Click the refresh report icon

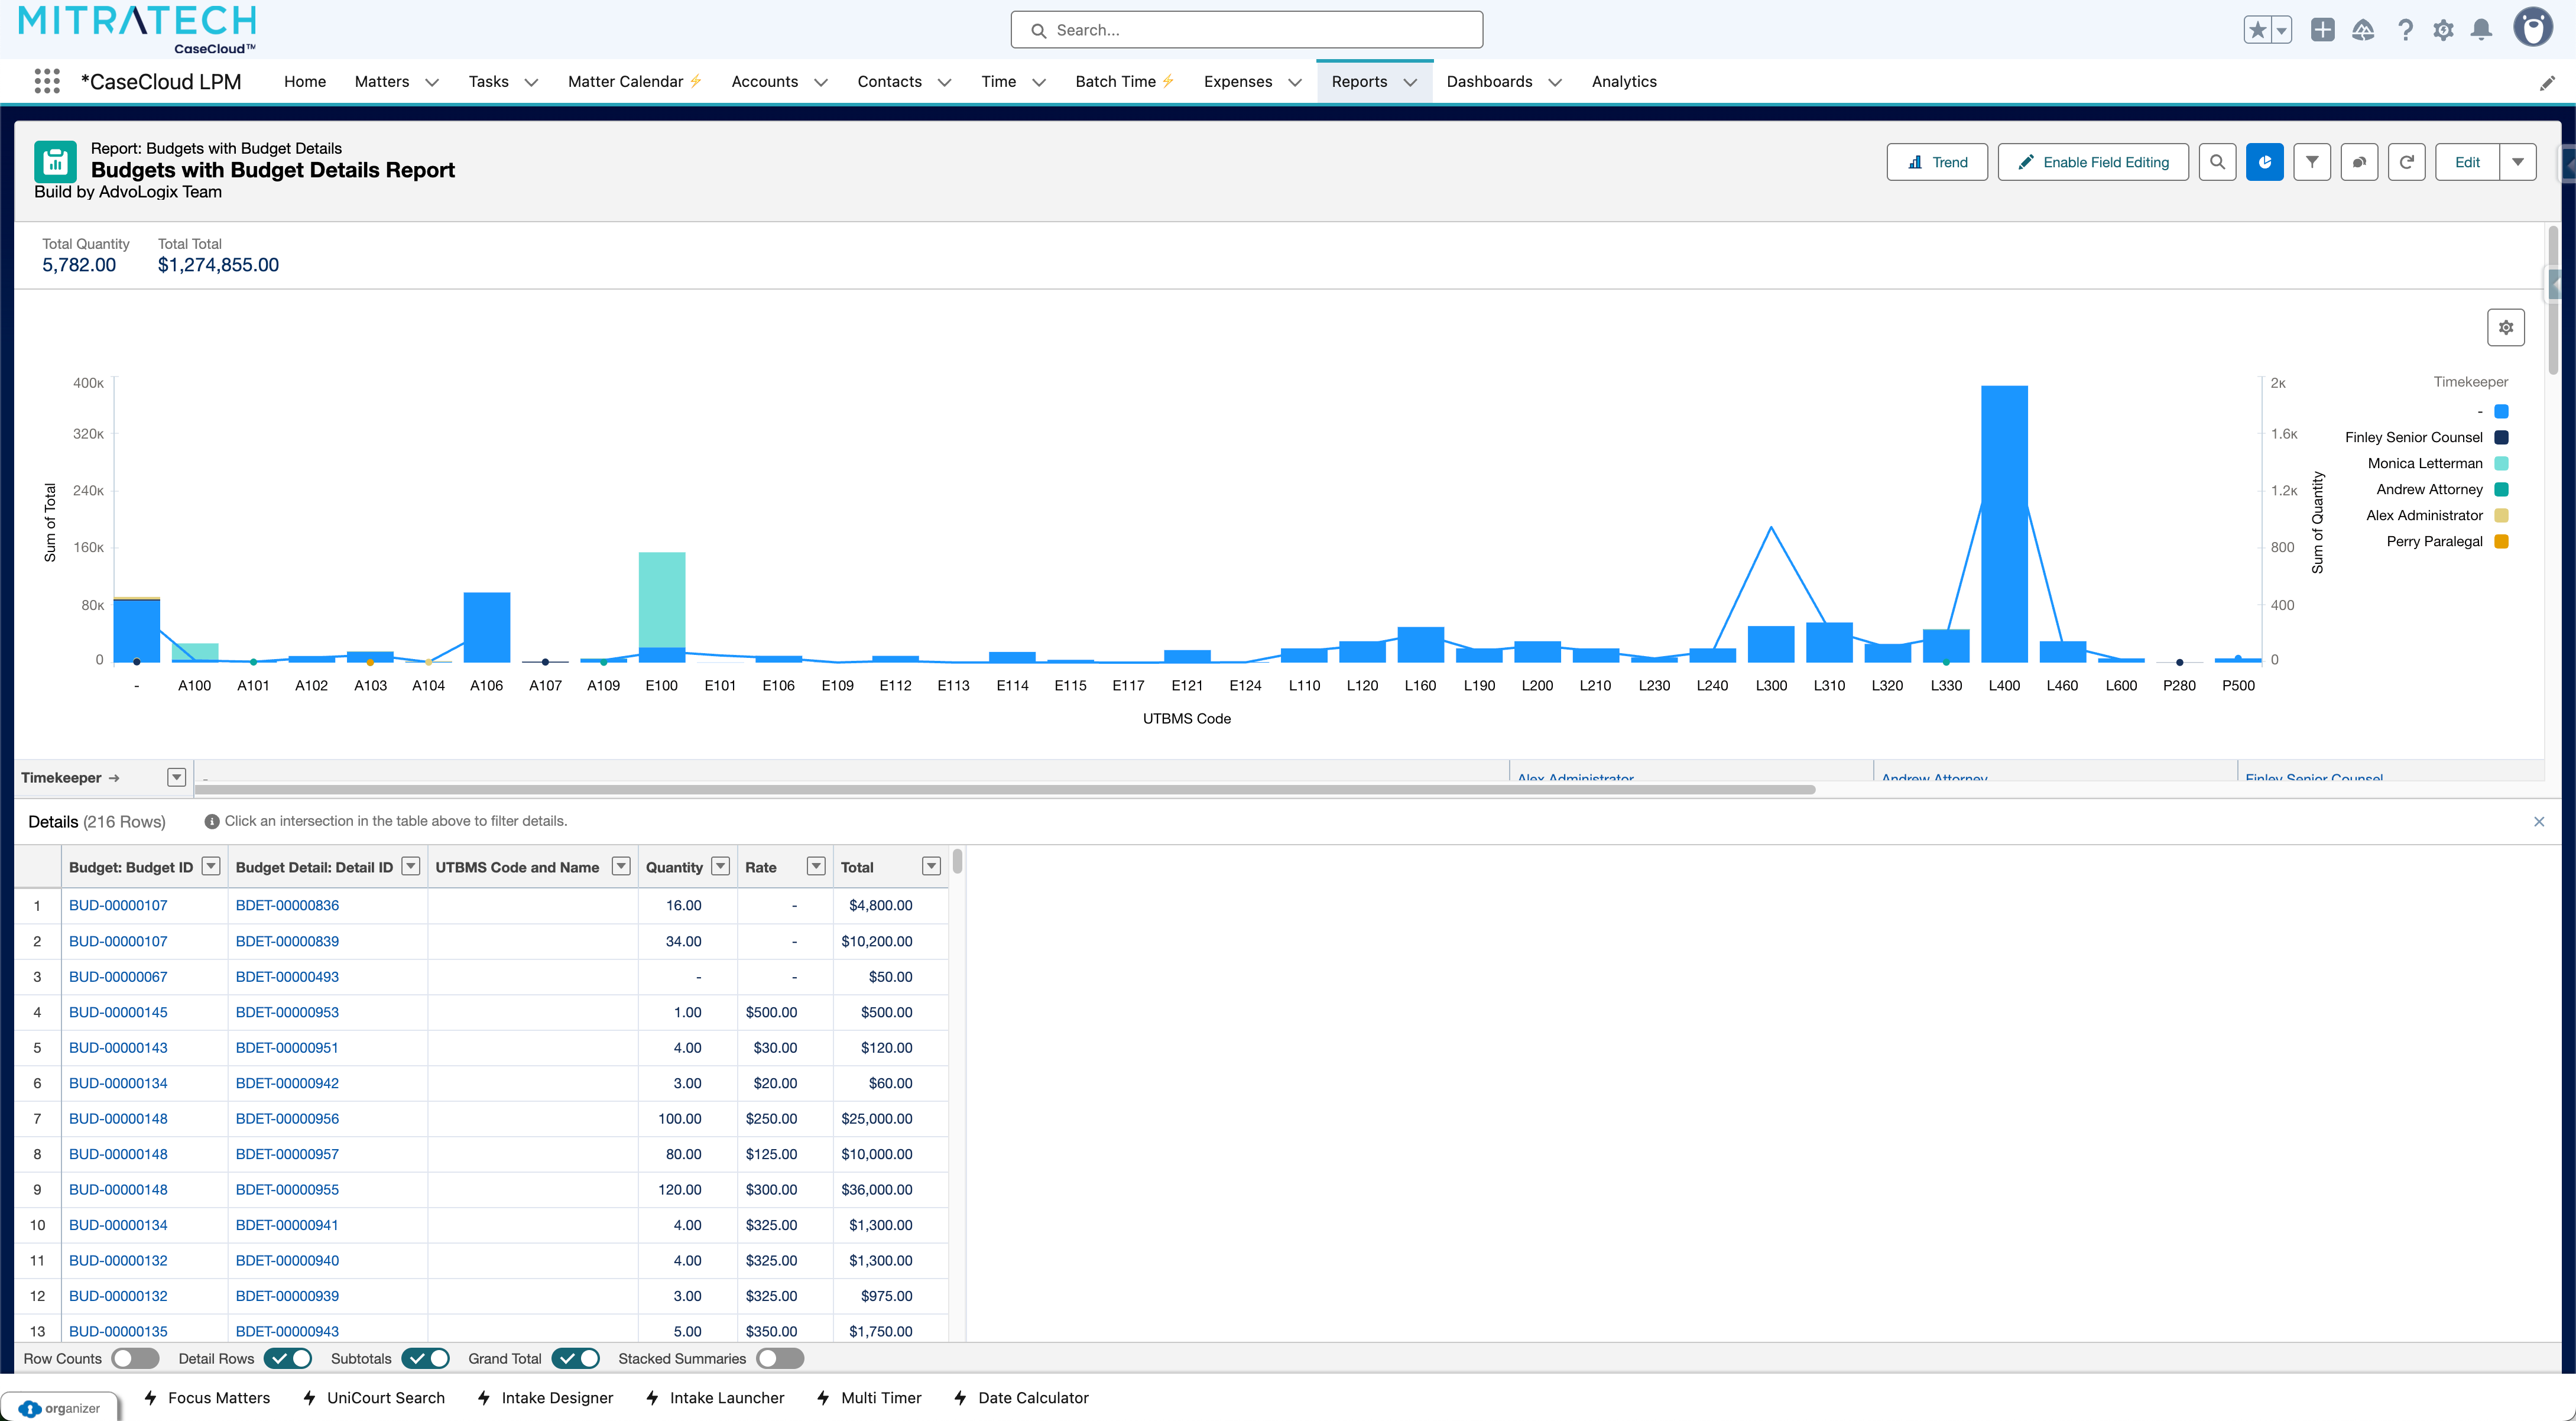click(2406, 162)
